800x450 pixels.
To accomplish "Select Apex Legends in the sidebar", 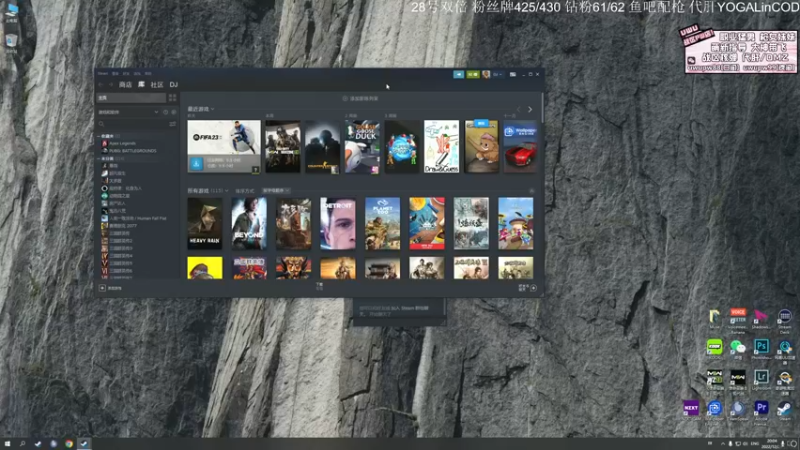I will [x=122, y=143].
